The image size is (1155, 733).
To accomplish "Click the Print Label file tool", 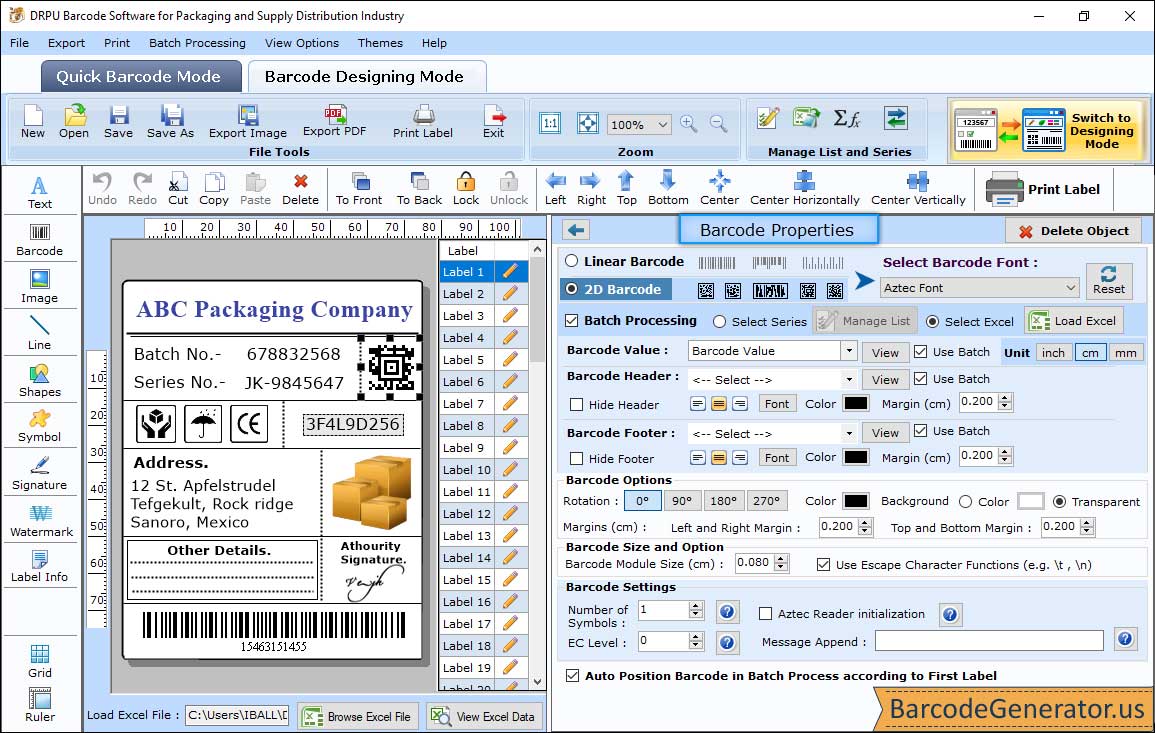I will [x=423, y=122].
